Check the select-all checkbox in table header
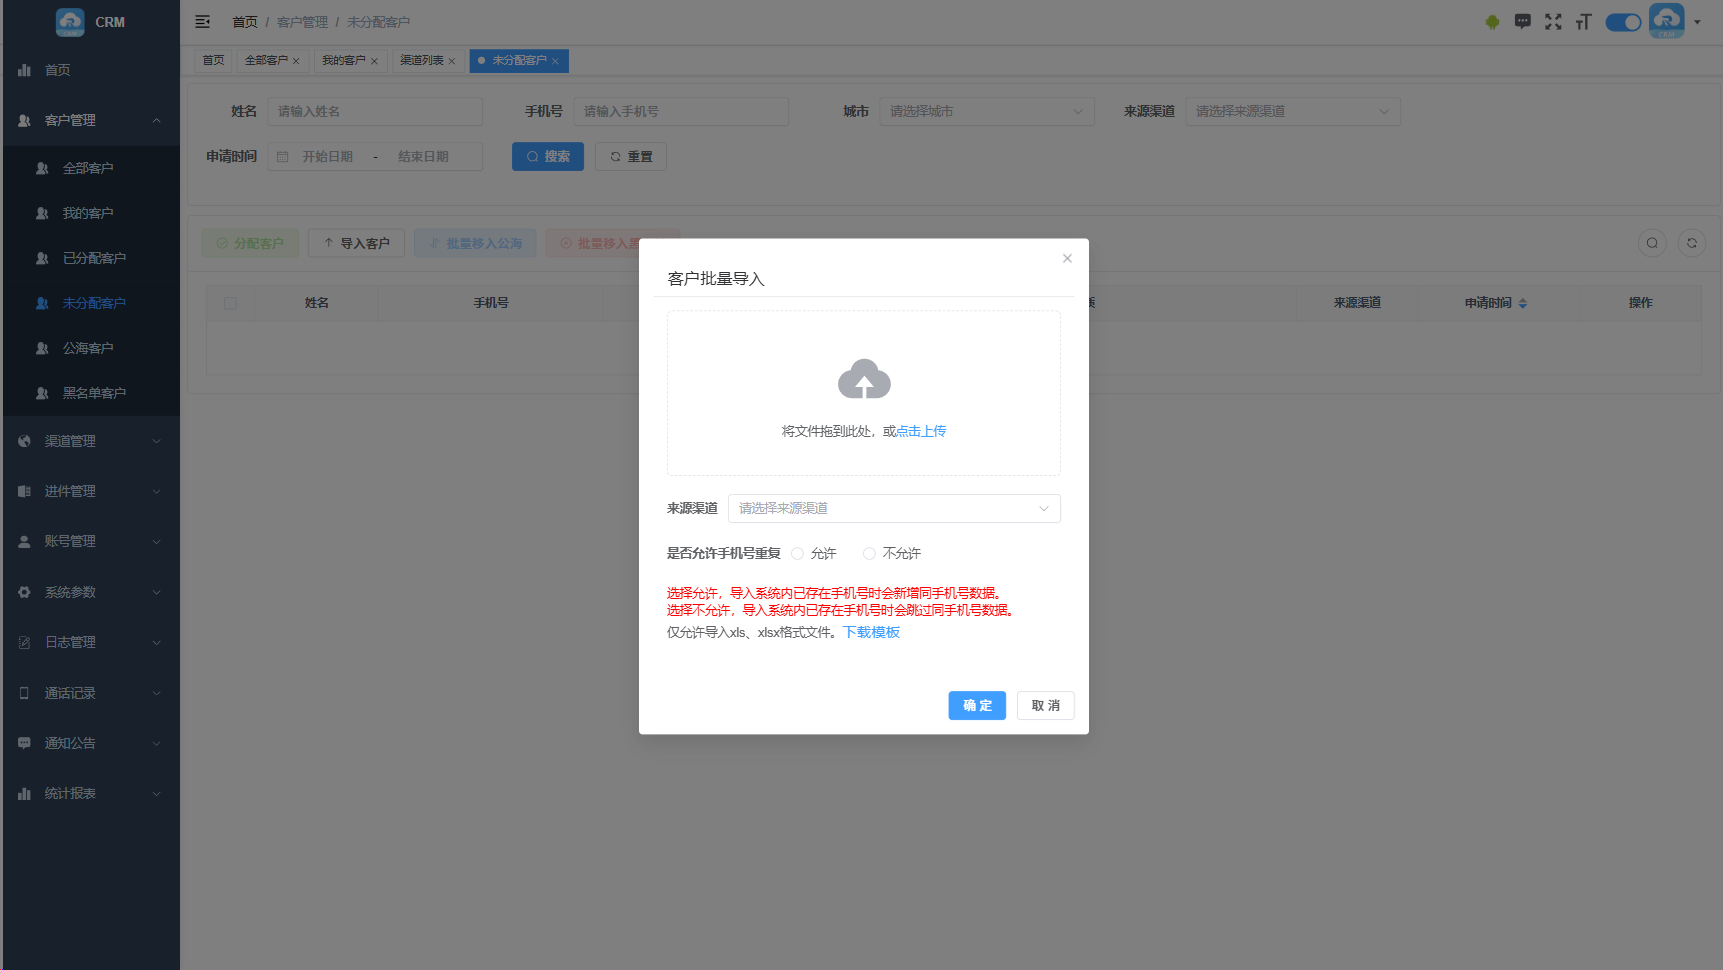Viewport: 1723px width, 970px height. (231, 303)
